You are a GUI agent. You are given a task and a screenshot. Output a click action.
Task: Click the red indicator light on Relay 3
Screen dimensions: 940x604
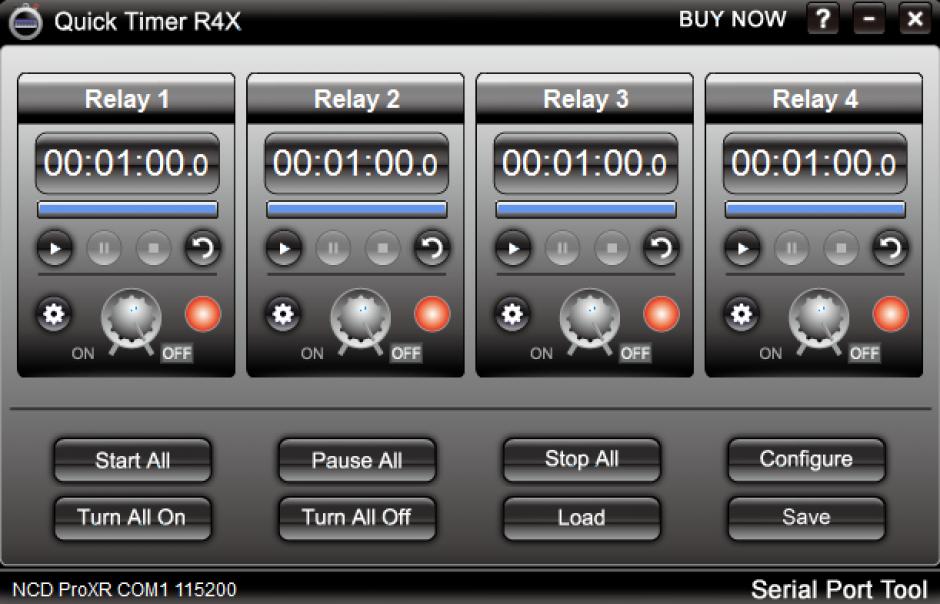[661, 313]
